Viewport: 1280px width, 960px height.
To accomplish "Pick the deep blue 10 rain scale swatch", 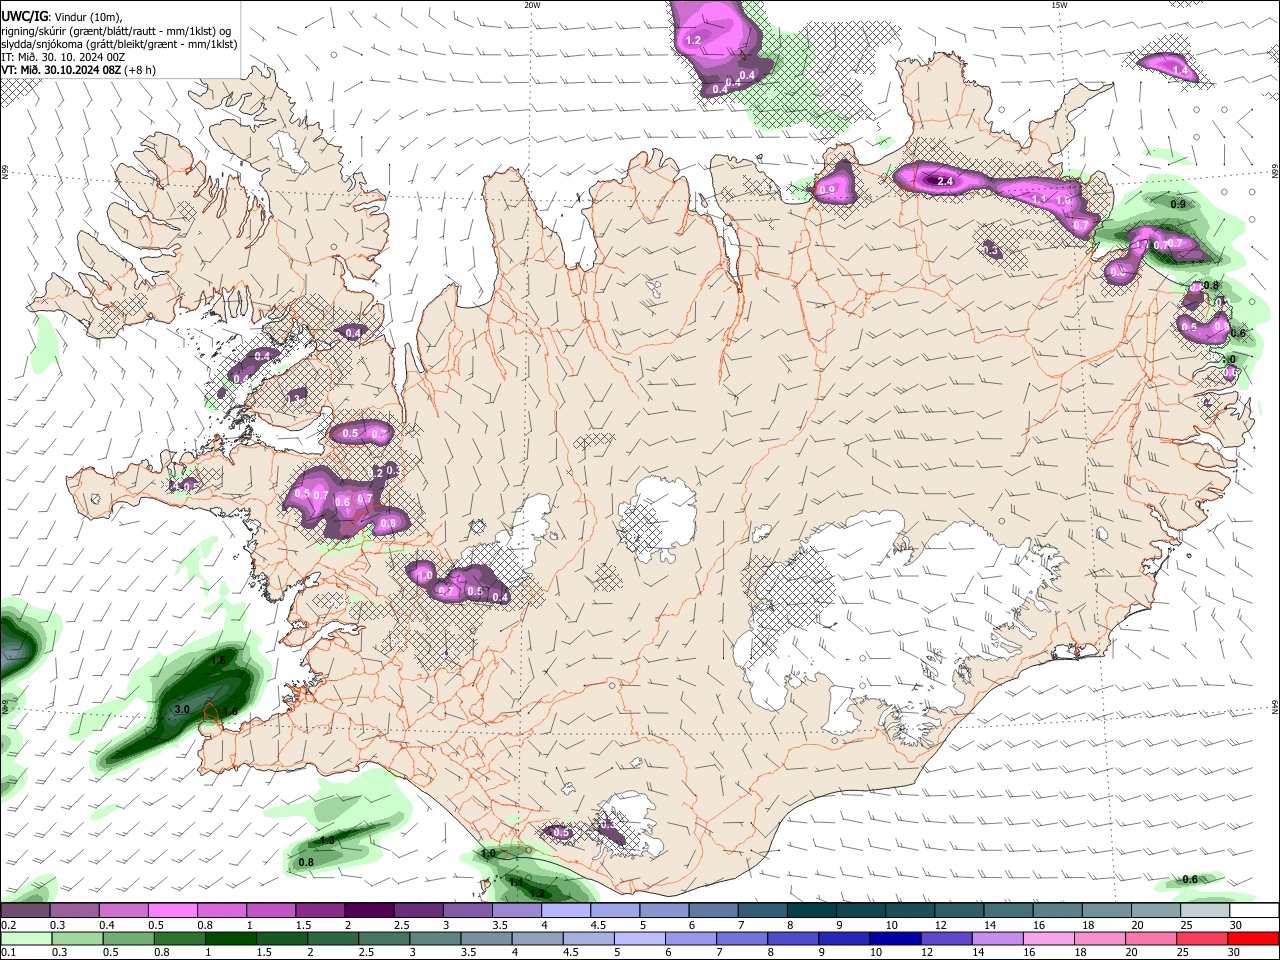I will click(x=896, y=938).
